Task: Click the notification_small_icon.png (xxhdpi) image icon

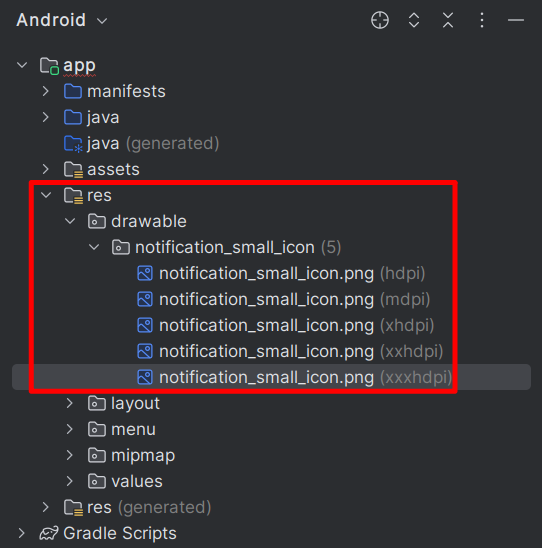Action: point(145,351)
